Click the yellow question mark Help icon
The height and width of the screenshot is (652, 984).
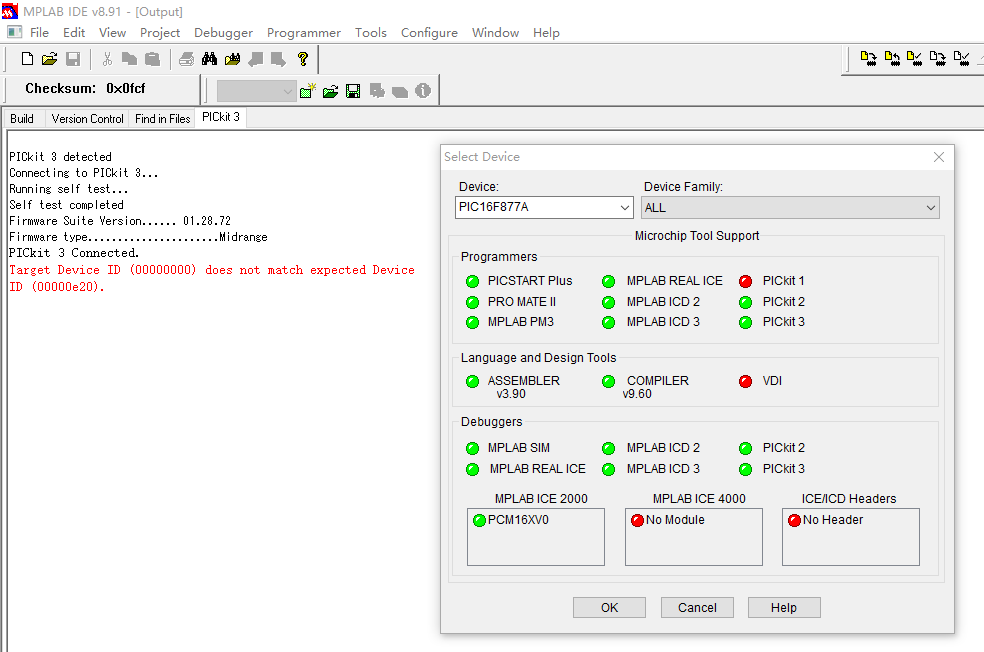coord(303,59)
